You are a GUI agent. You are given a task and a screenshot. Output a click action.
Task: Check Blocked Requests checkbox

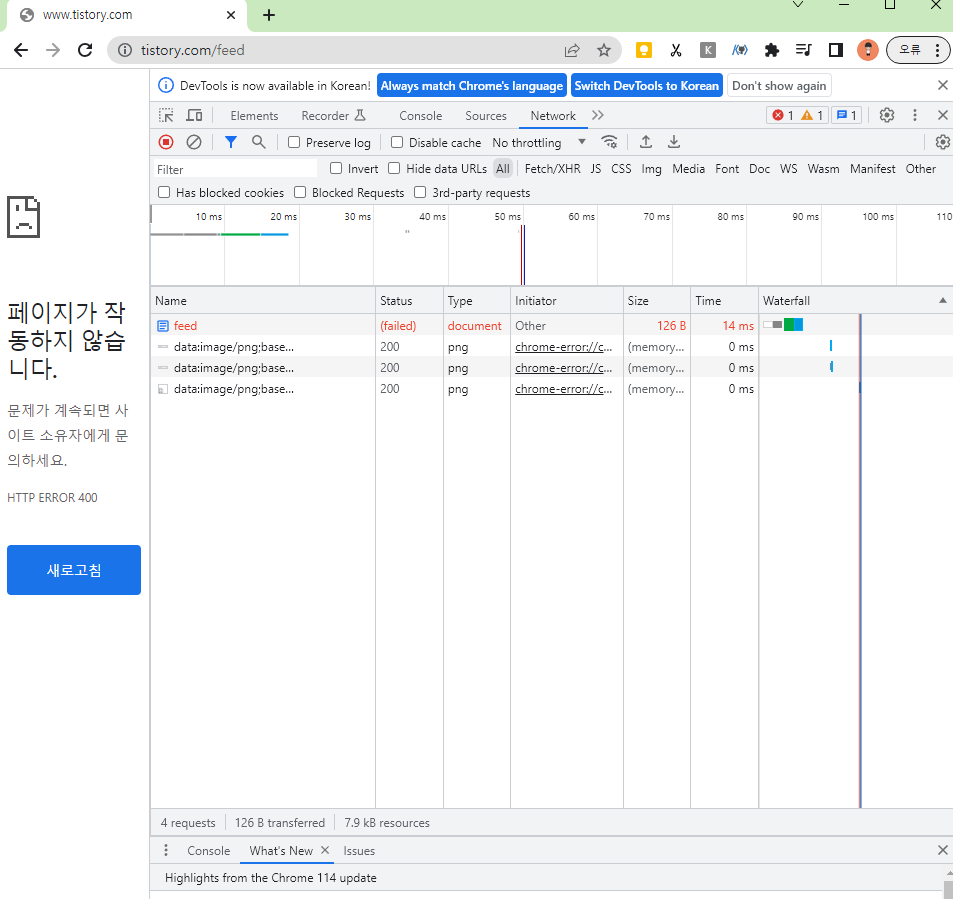(300, 193)
